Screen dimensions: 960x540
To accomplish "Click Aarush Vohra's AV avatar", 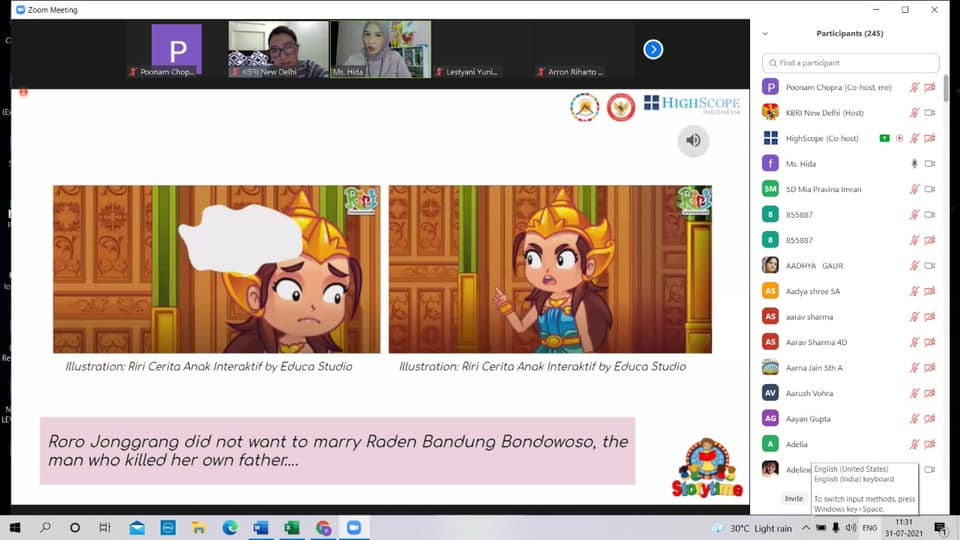I will [770, 393].
